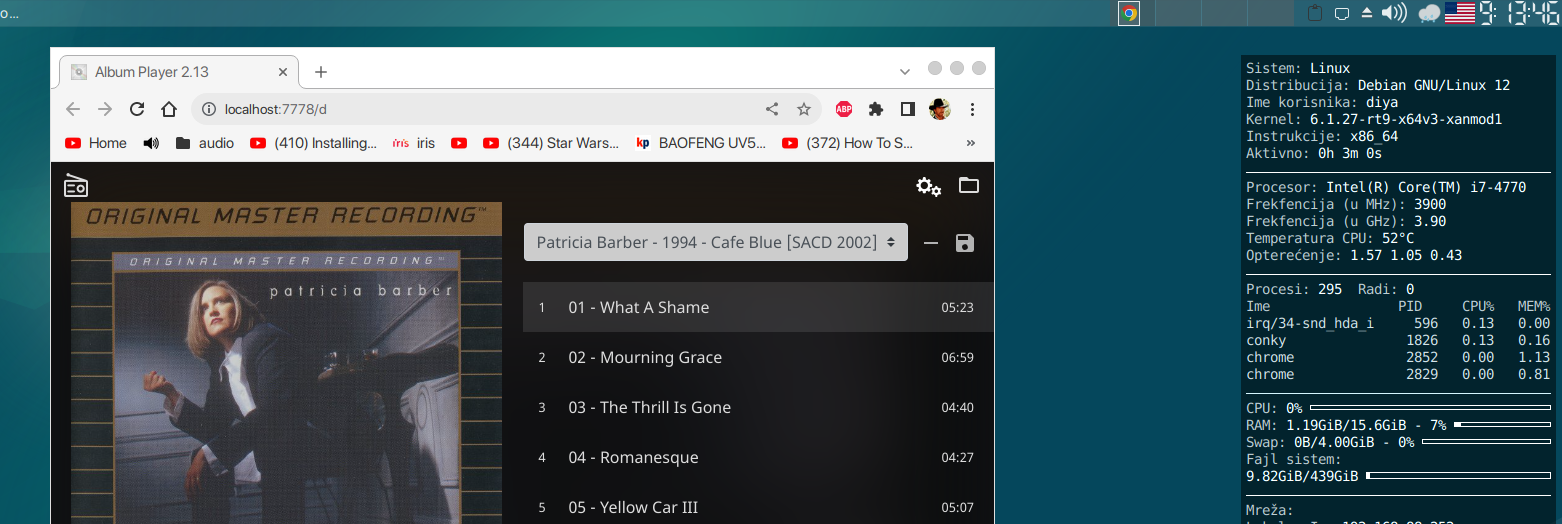Click the Patricia Barber album cover art
This screenshot has width=1562, height=524.
pos(286,363)
